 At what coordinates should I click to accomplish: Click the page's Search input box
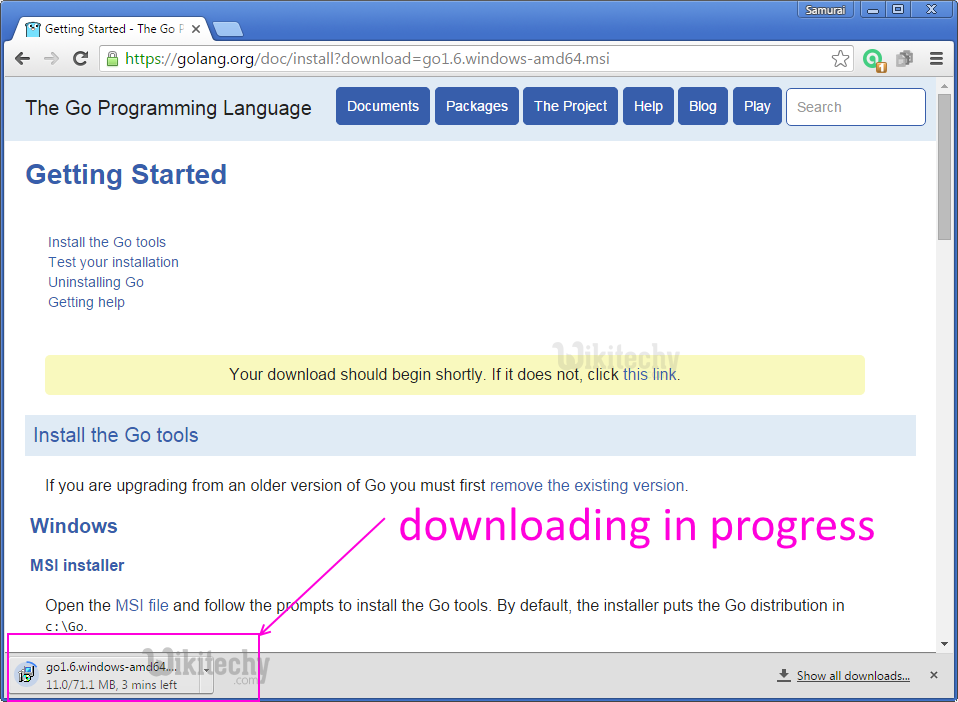pyautogui.click(x=855, y=107)
